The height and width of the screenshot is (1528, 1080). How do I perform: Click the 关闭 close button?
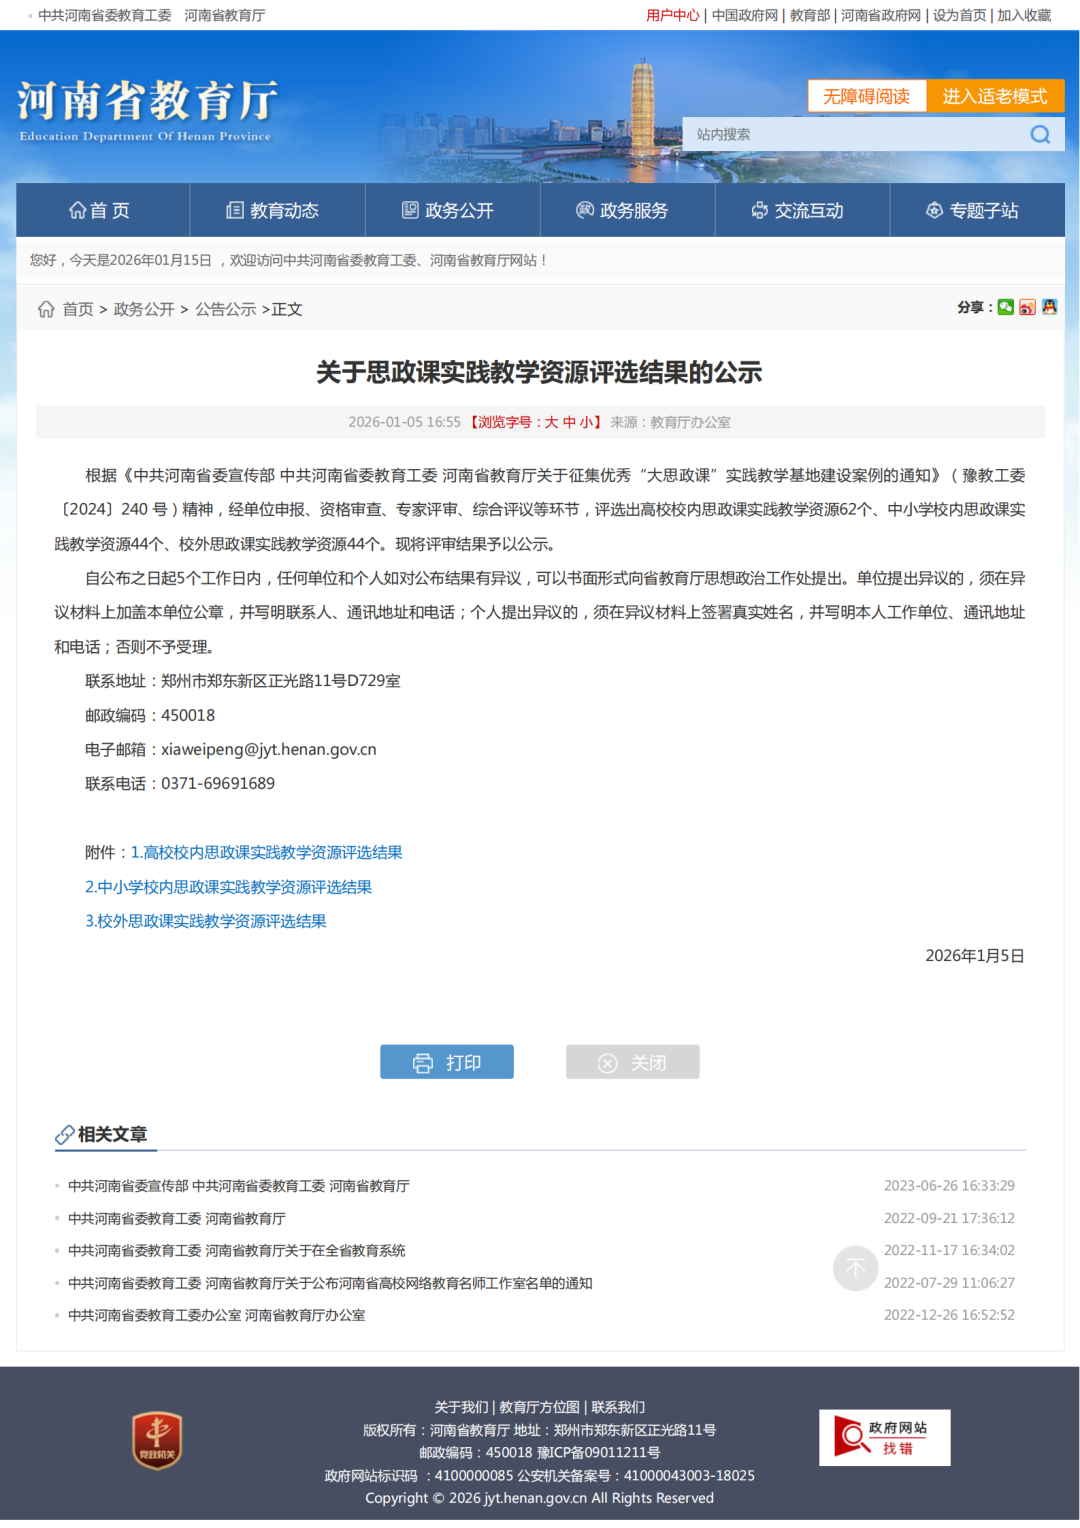point(633,1062)
